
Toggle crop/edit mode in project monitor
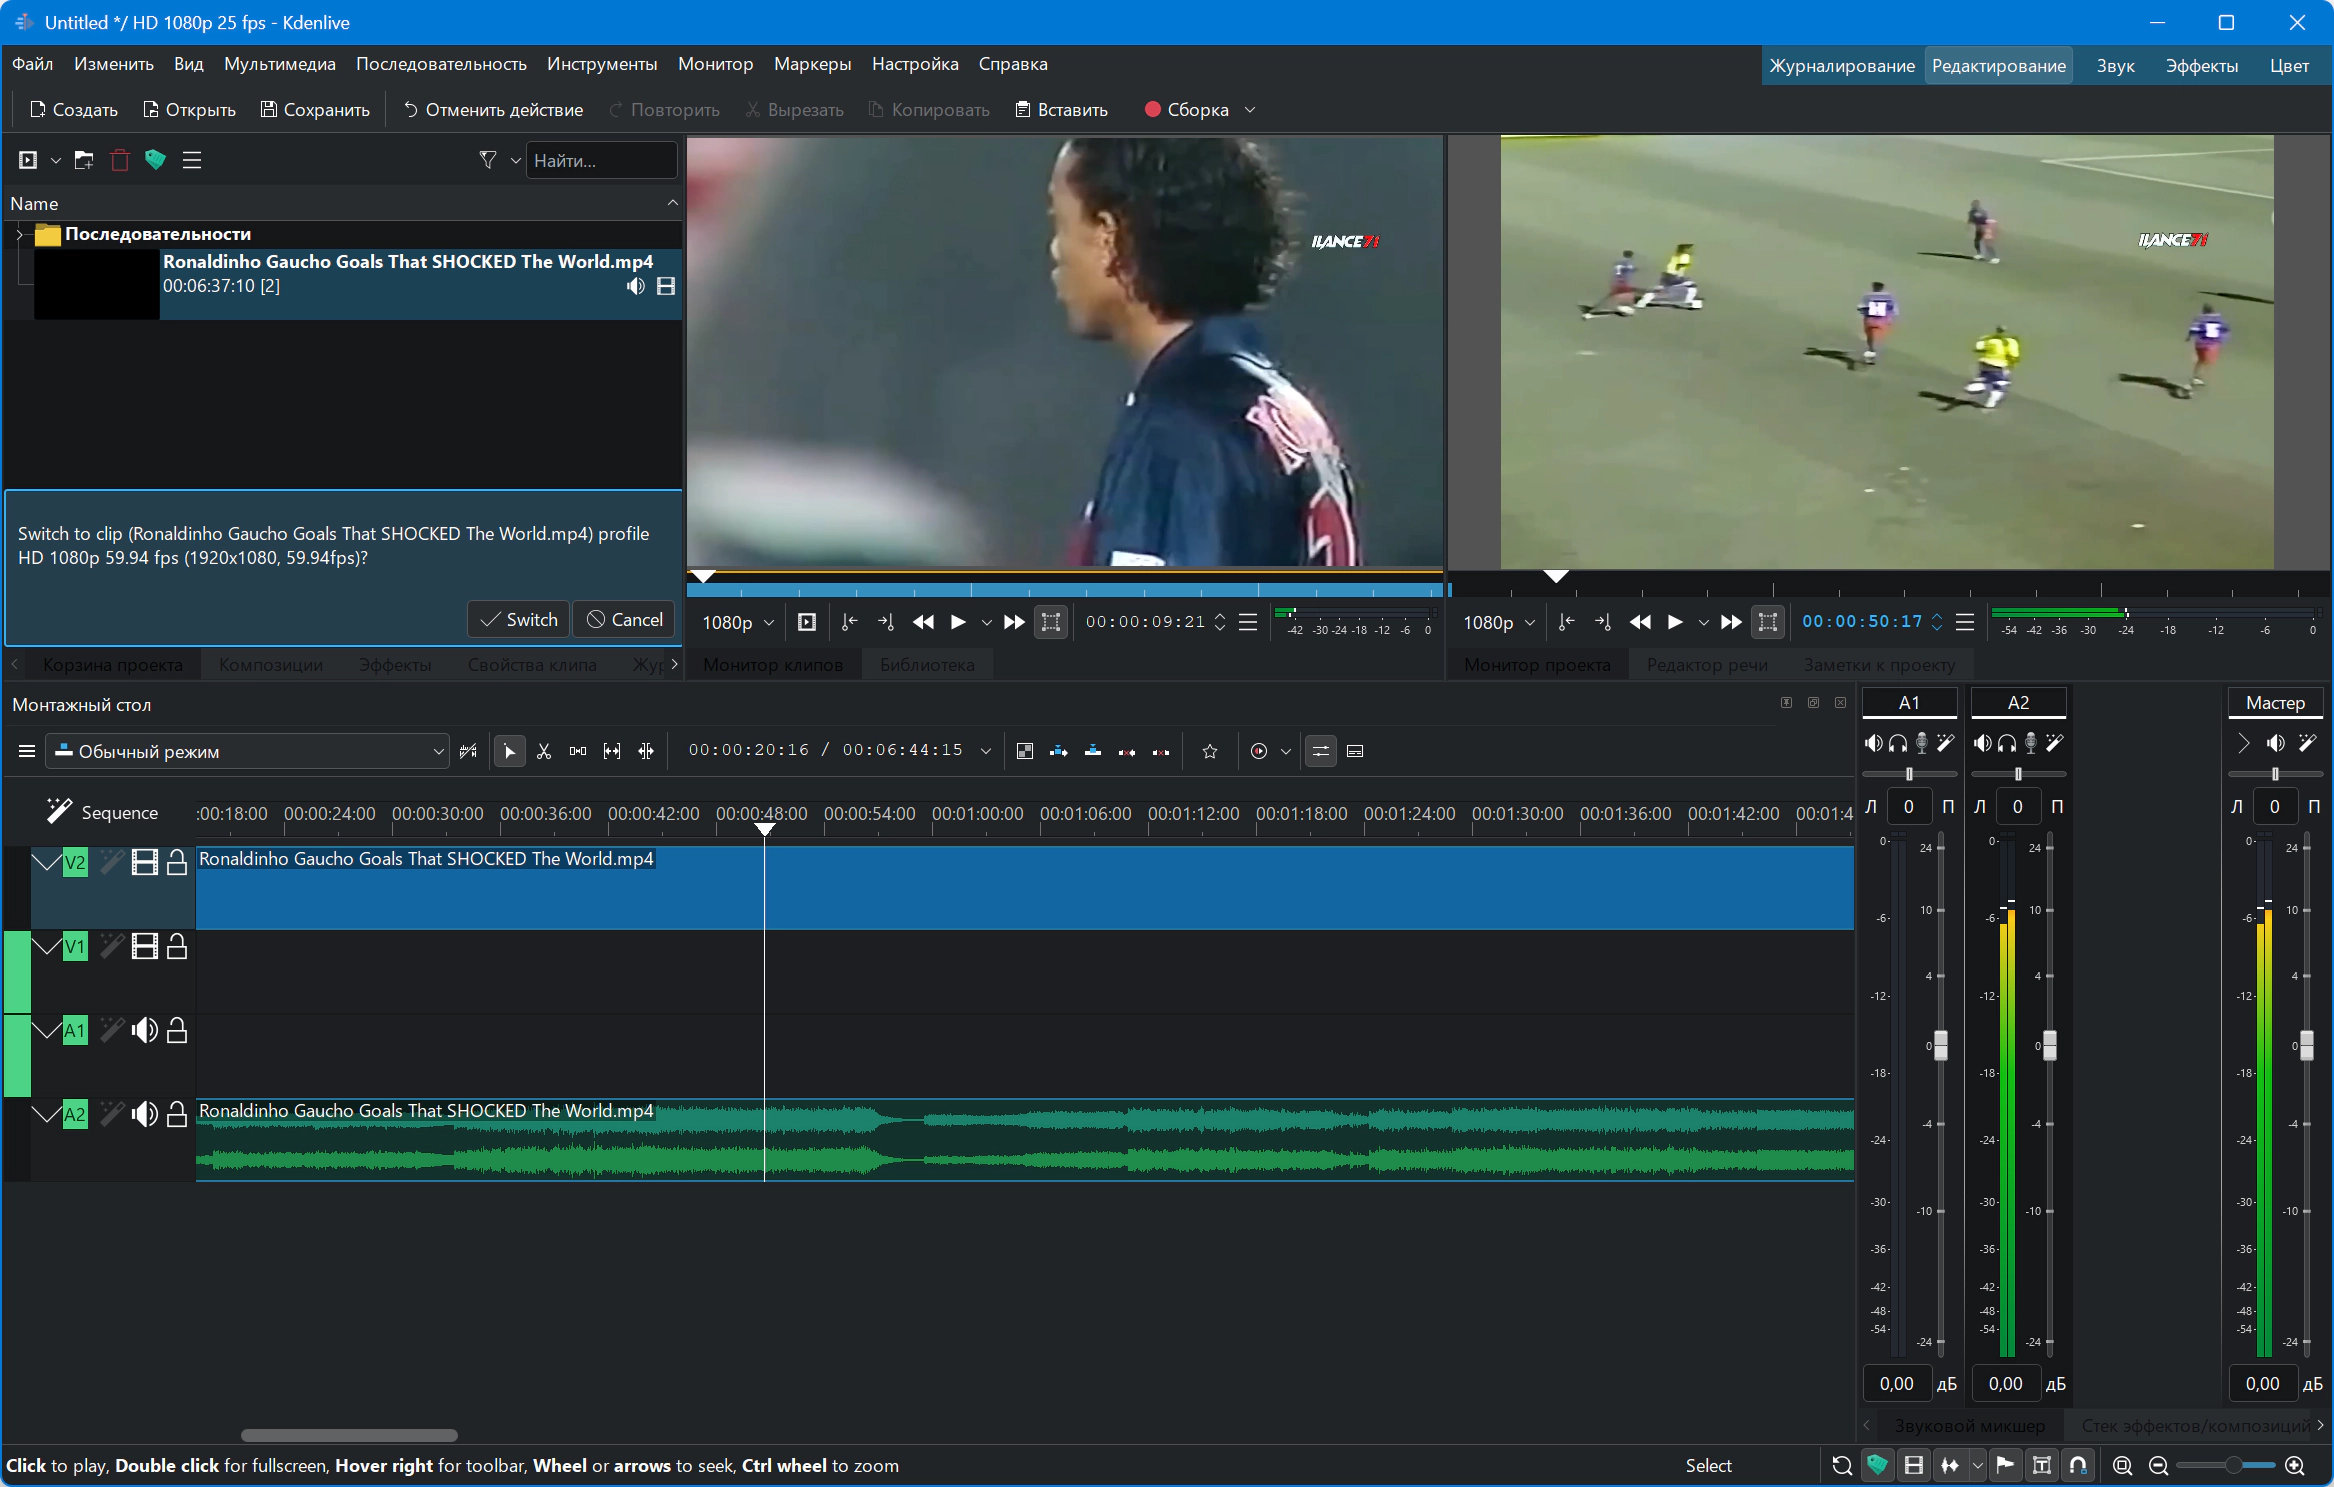(x=1768, y=622)
